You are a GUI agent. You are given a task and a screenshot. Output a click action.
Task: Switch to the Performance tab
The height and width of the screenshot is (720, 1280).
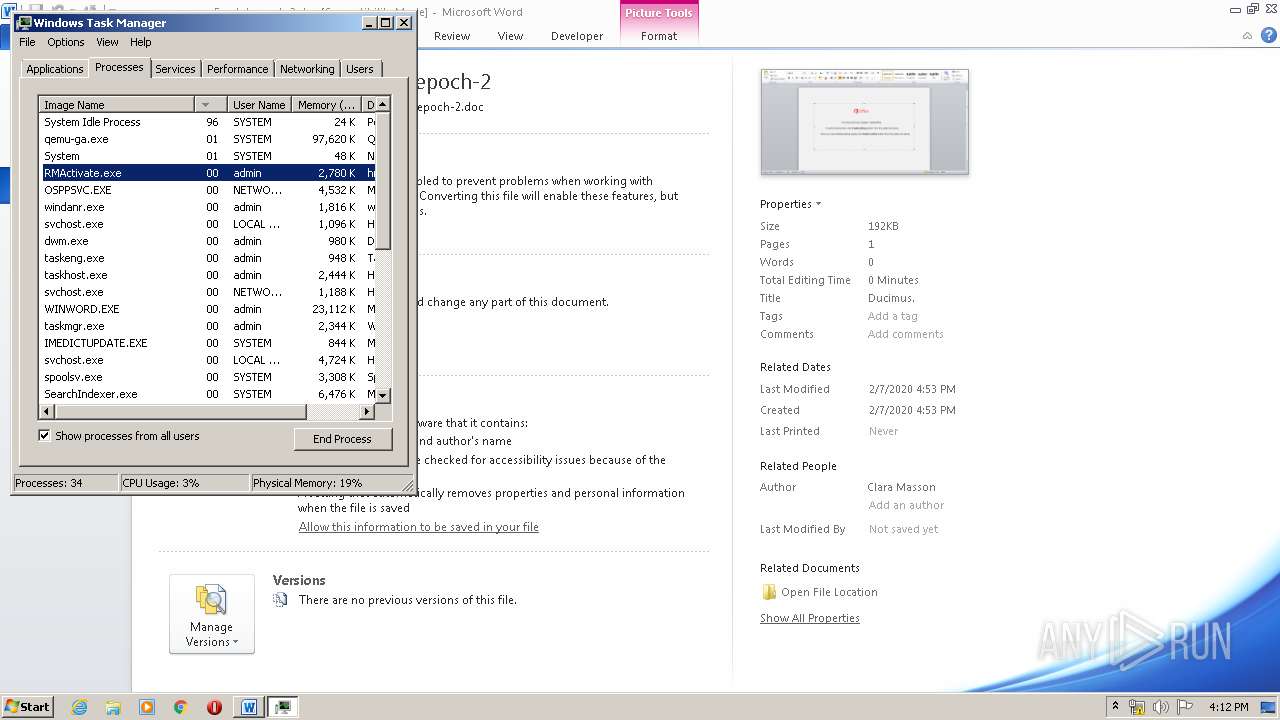click(237, 69)
